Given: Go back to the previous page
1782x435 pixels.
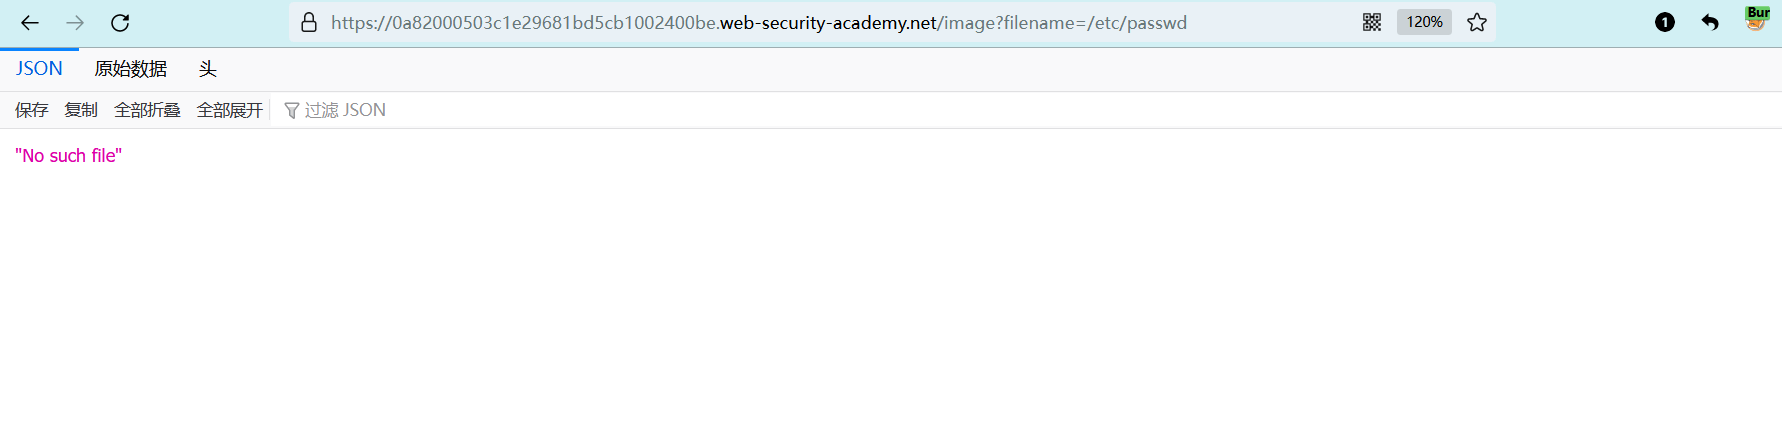Looking at the screenshot, I should [x=30, y=23].
